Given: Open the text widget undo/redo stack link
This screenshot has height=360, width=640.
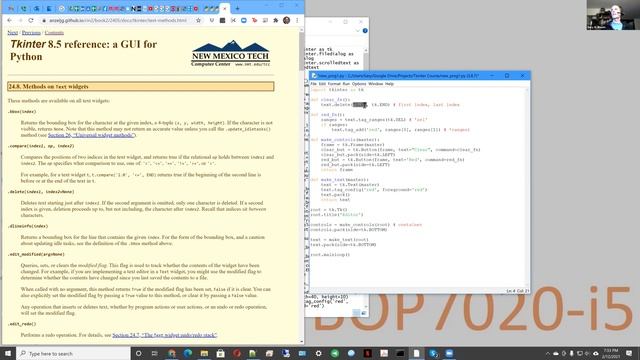Looking at the screenshot, I should pos(164,335).
